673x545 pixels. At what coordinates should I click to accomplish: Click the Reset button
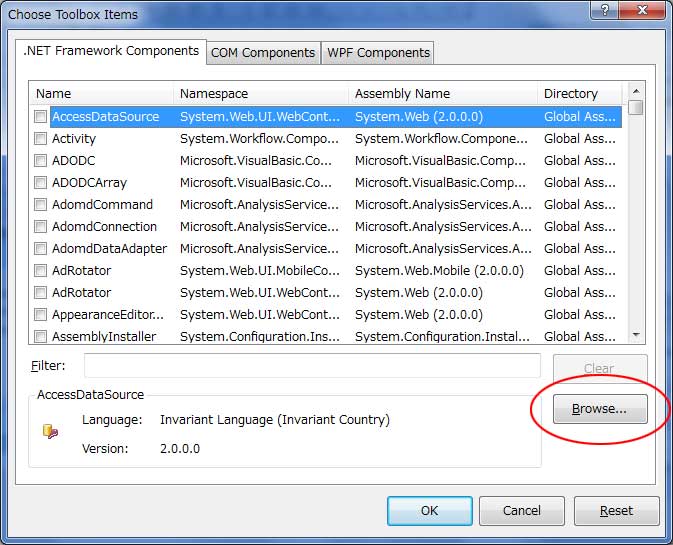coord(616,511)
